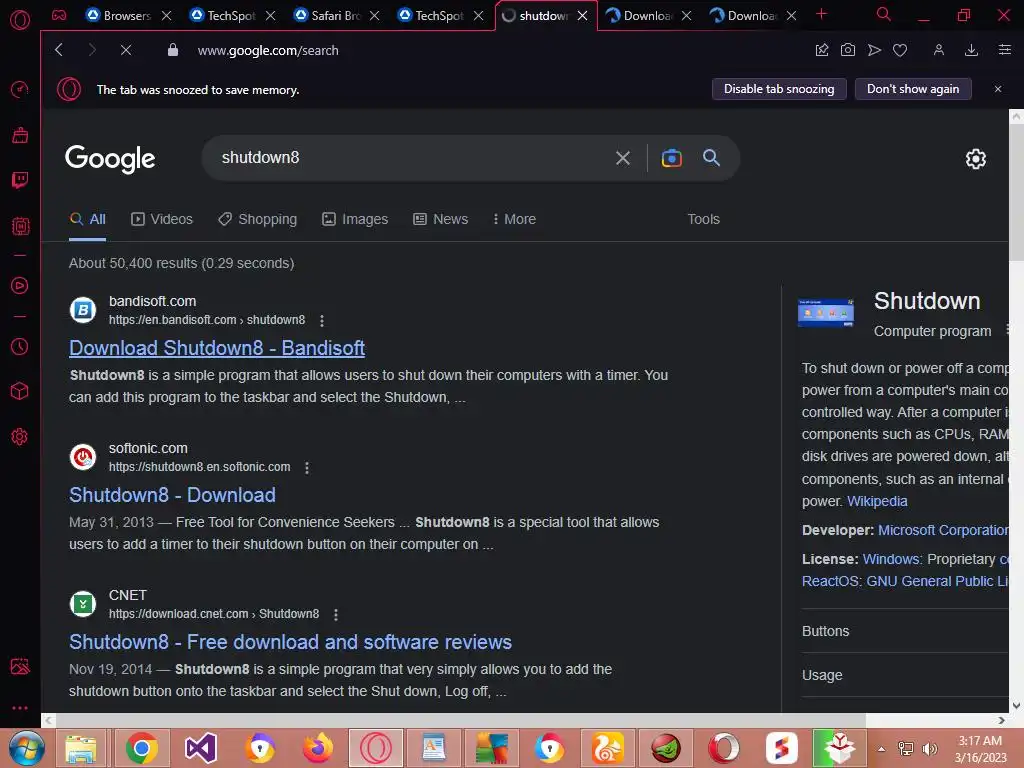The width and height of the screenshot is (1024, 768).
Task: Open Twitch in the sidebar
Action: pyautogui.click(x=20, y=180)
